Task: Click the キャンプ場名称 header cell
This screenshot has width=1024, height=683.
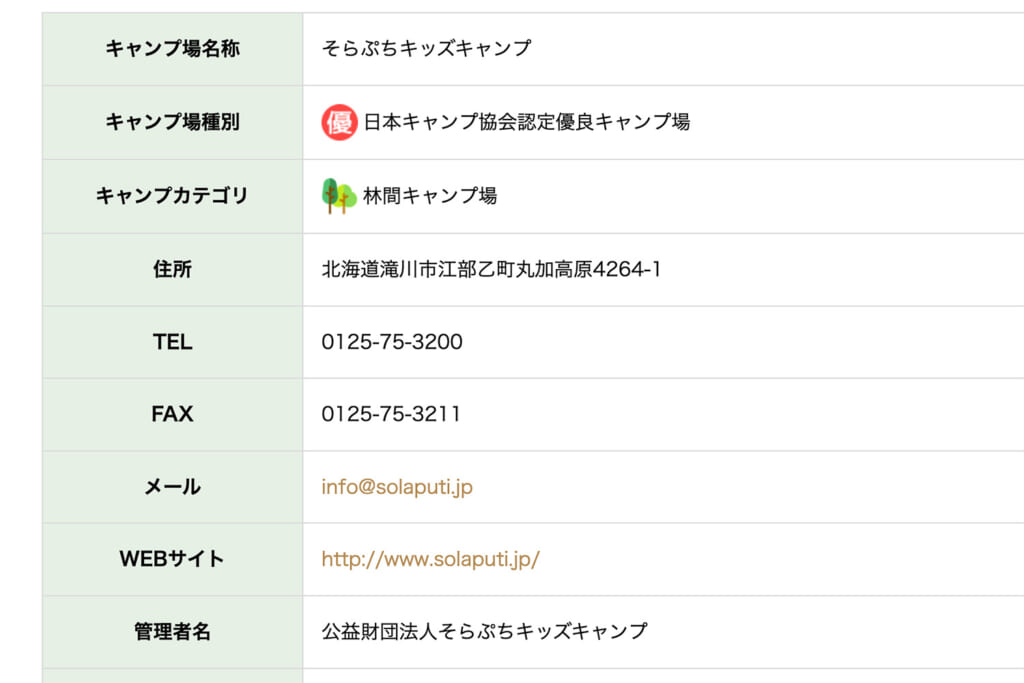Action: (x=173, y=49)
